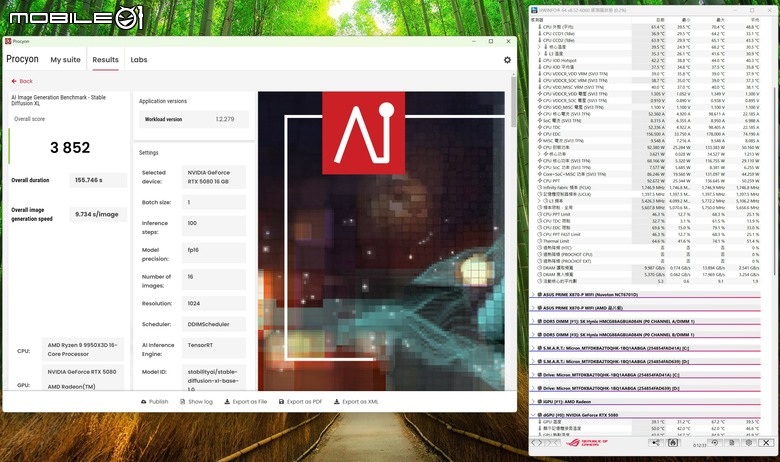
Task: Click the Procyon results vertical scrollbar
Action: tap(513, 102)
